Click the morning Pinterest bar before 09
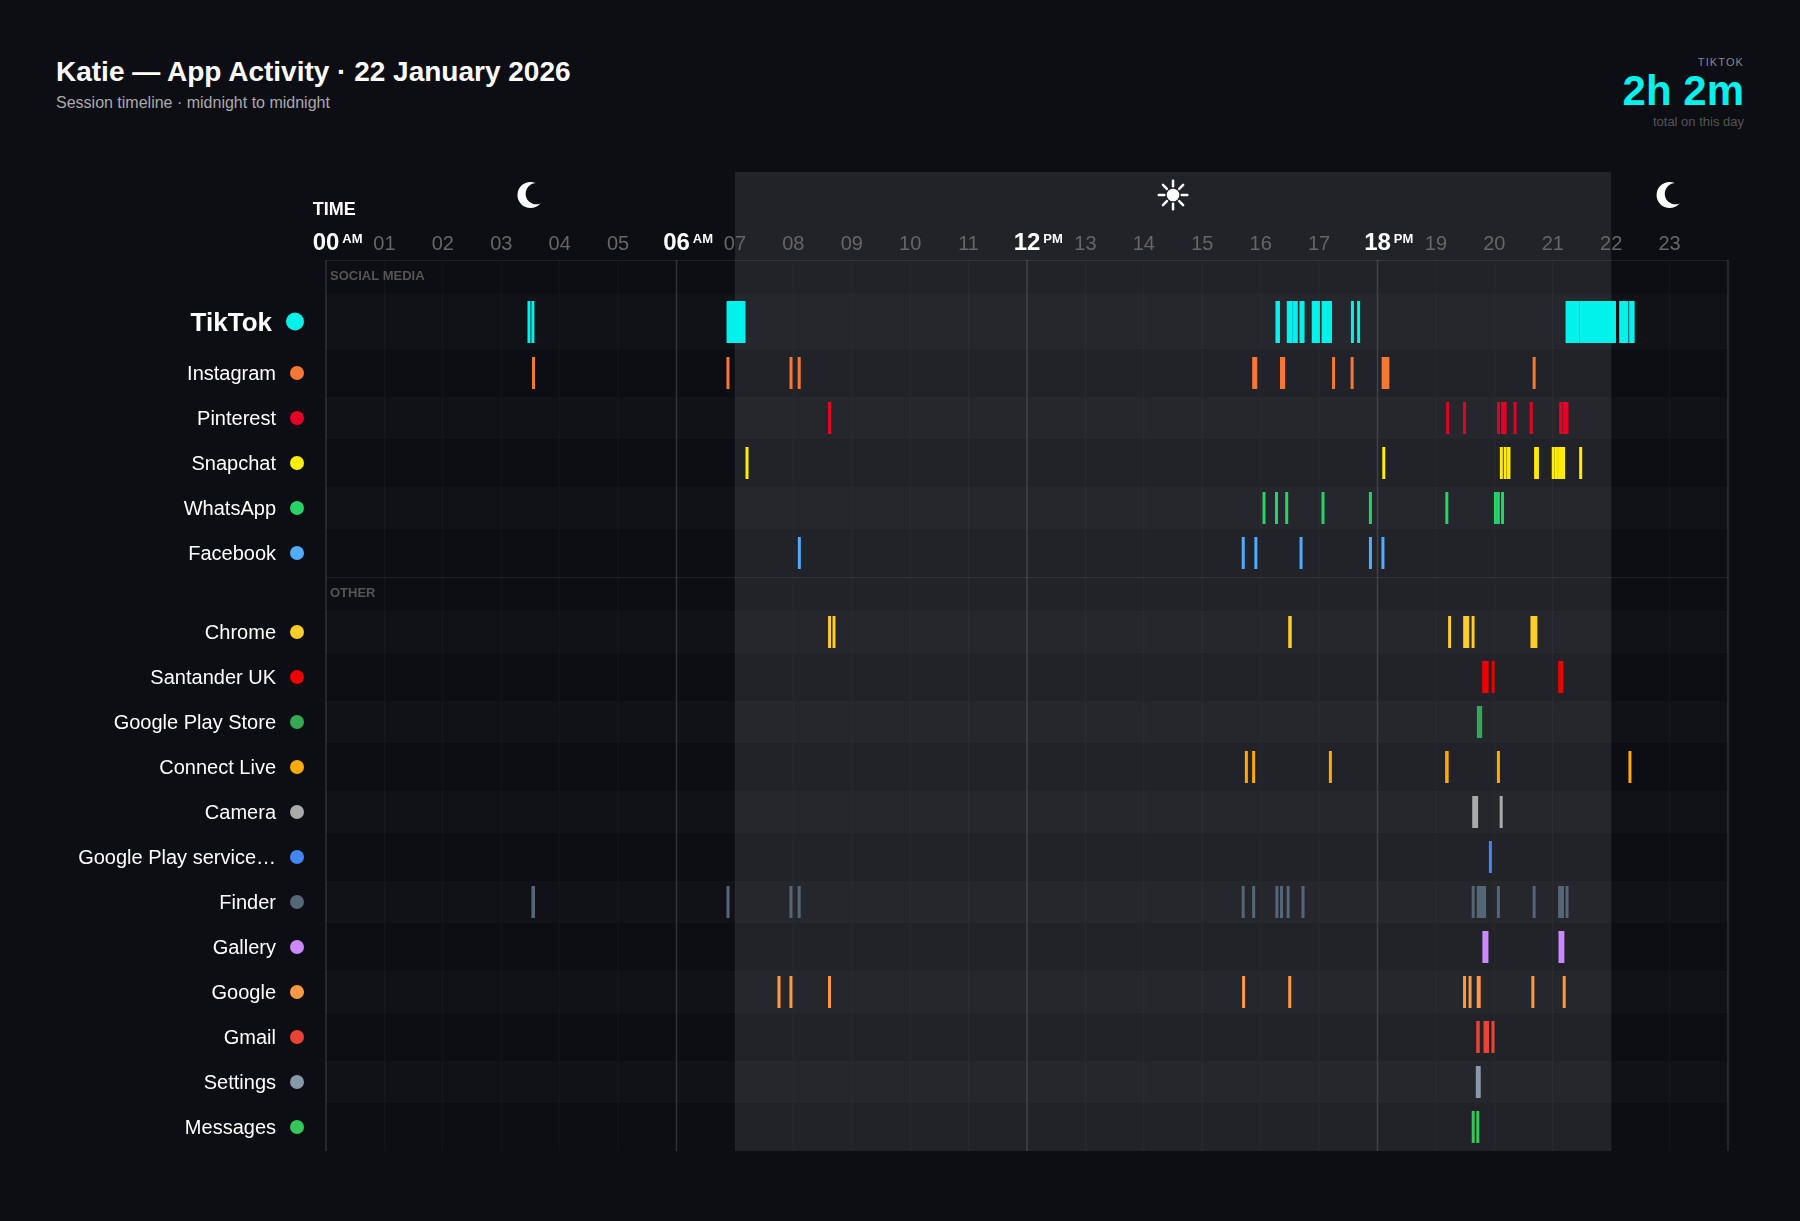 coord(829,418)
